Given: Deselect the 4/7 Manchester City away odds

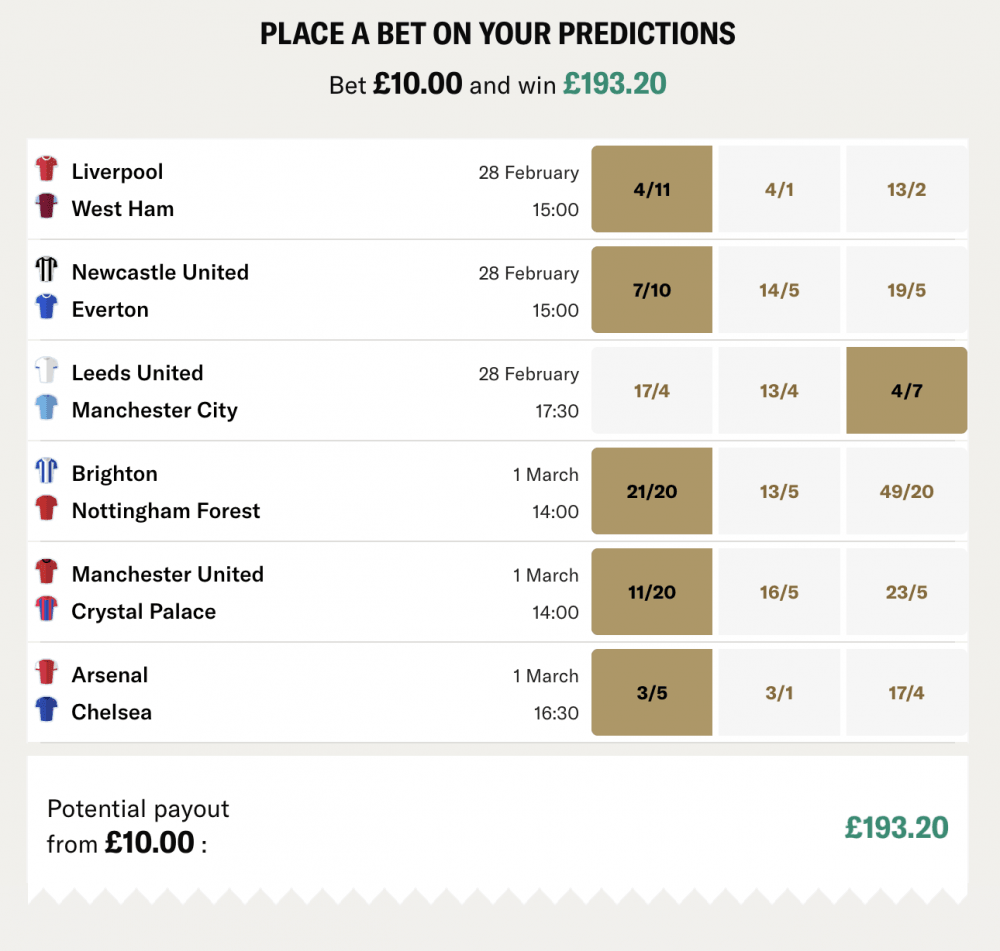Looking at the screenshot, I should (x=906, y=390).
